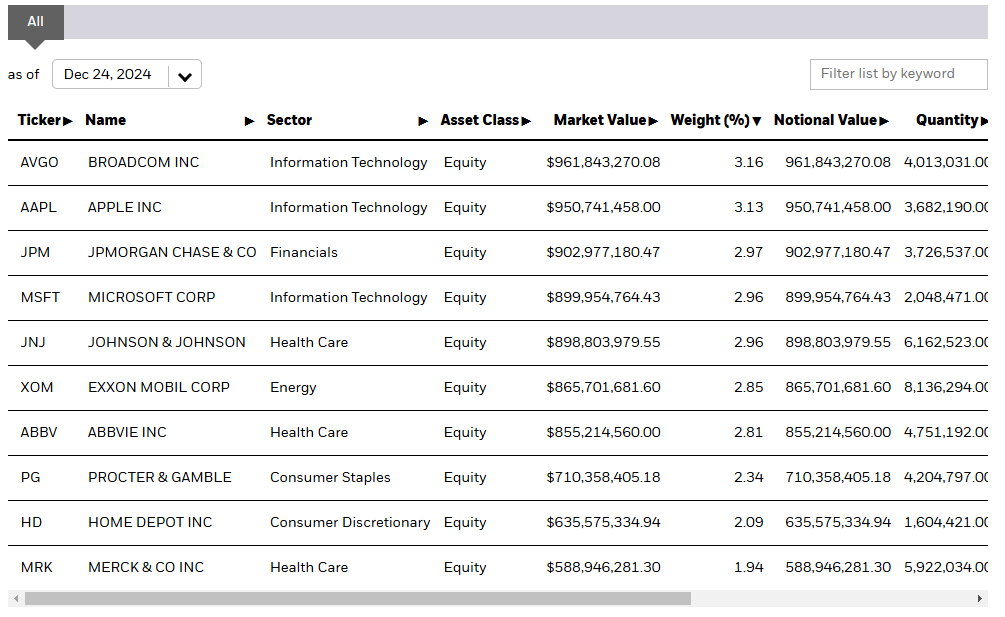Click PROCTER & GAMBLE name cell
The image size is (1005, 617).
click(160, 477)
